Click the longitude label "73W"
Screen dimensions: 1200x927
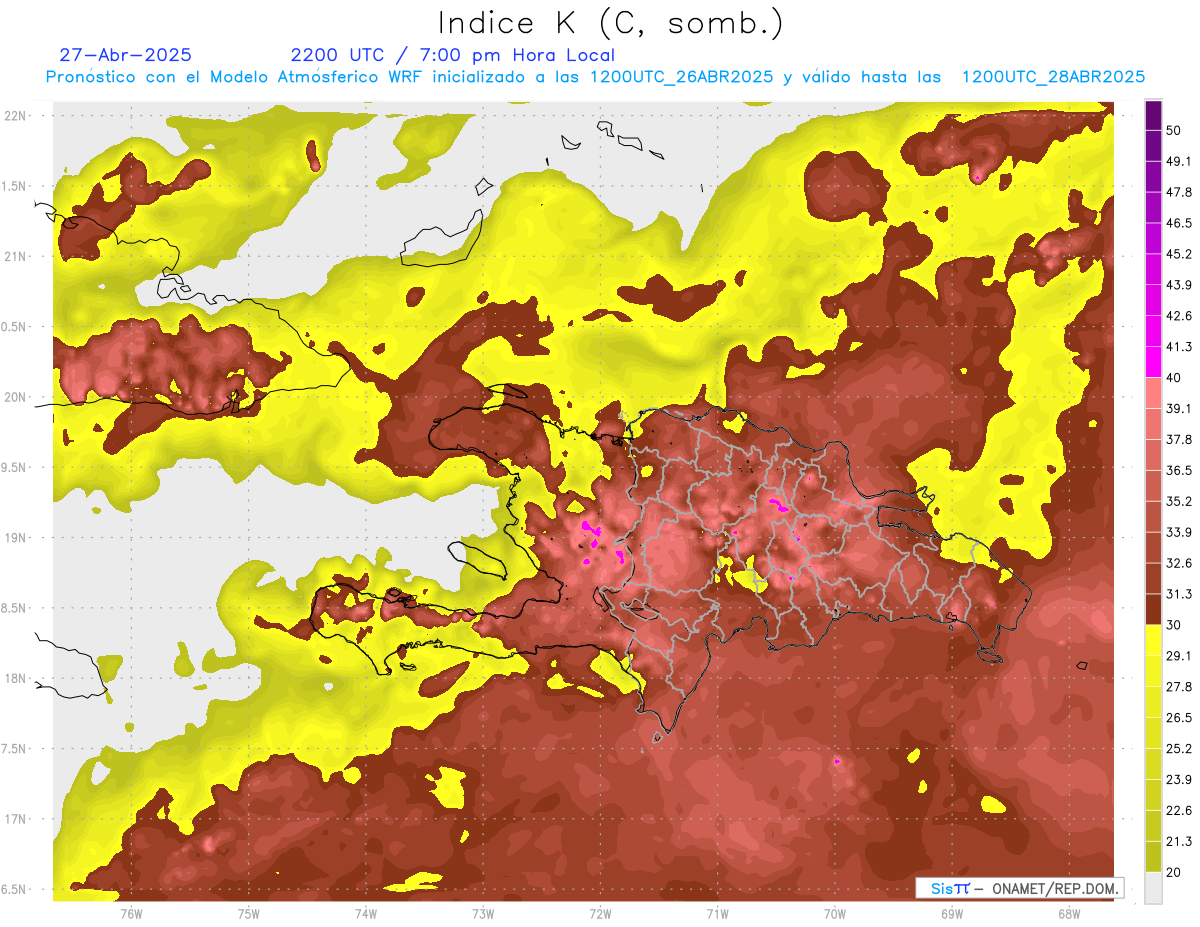(x=483, y=913)
